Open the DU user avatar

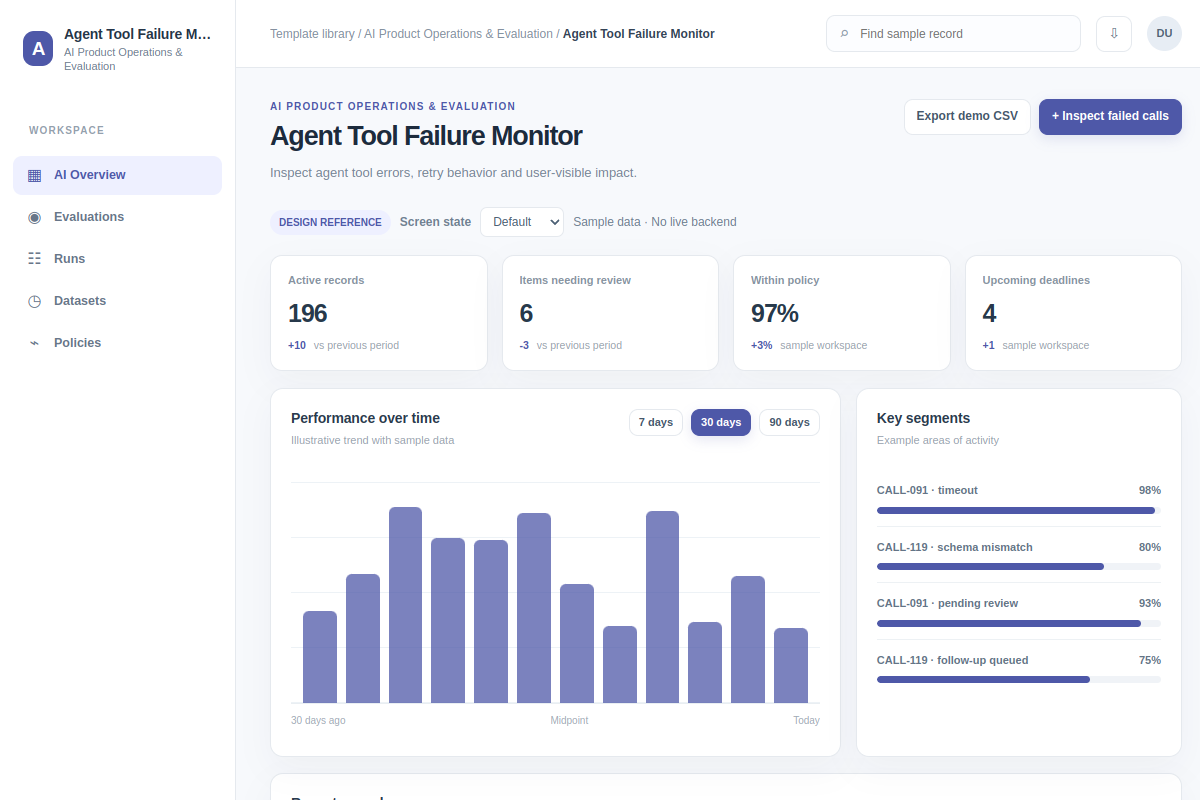tap(1164, 33)
